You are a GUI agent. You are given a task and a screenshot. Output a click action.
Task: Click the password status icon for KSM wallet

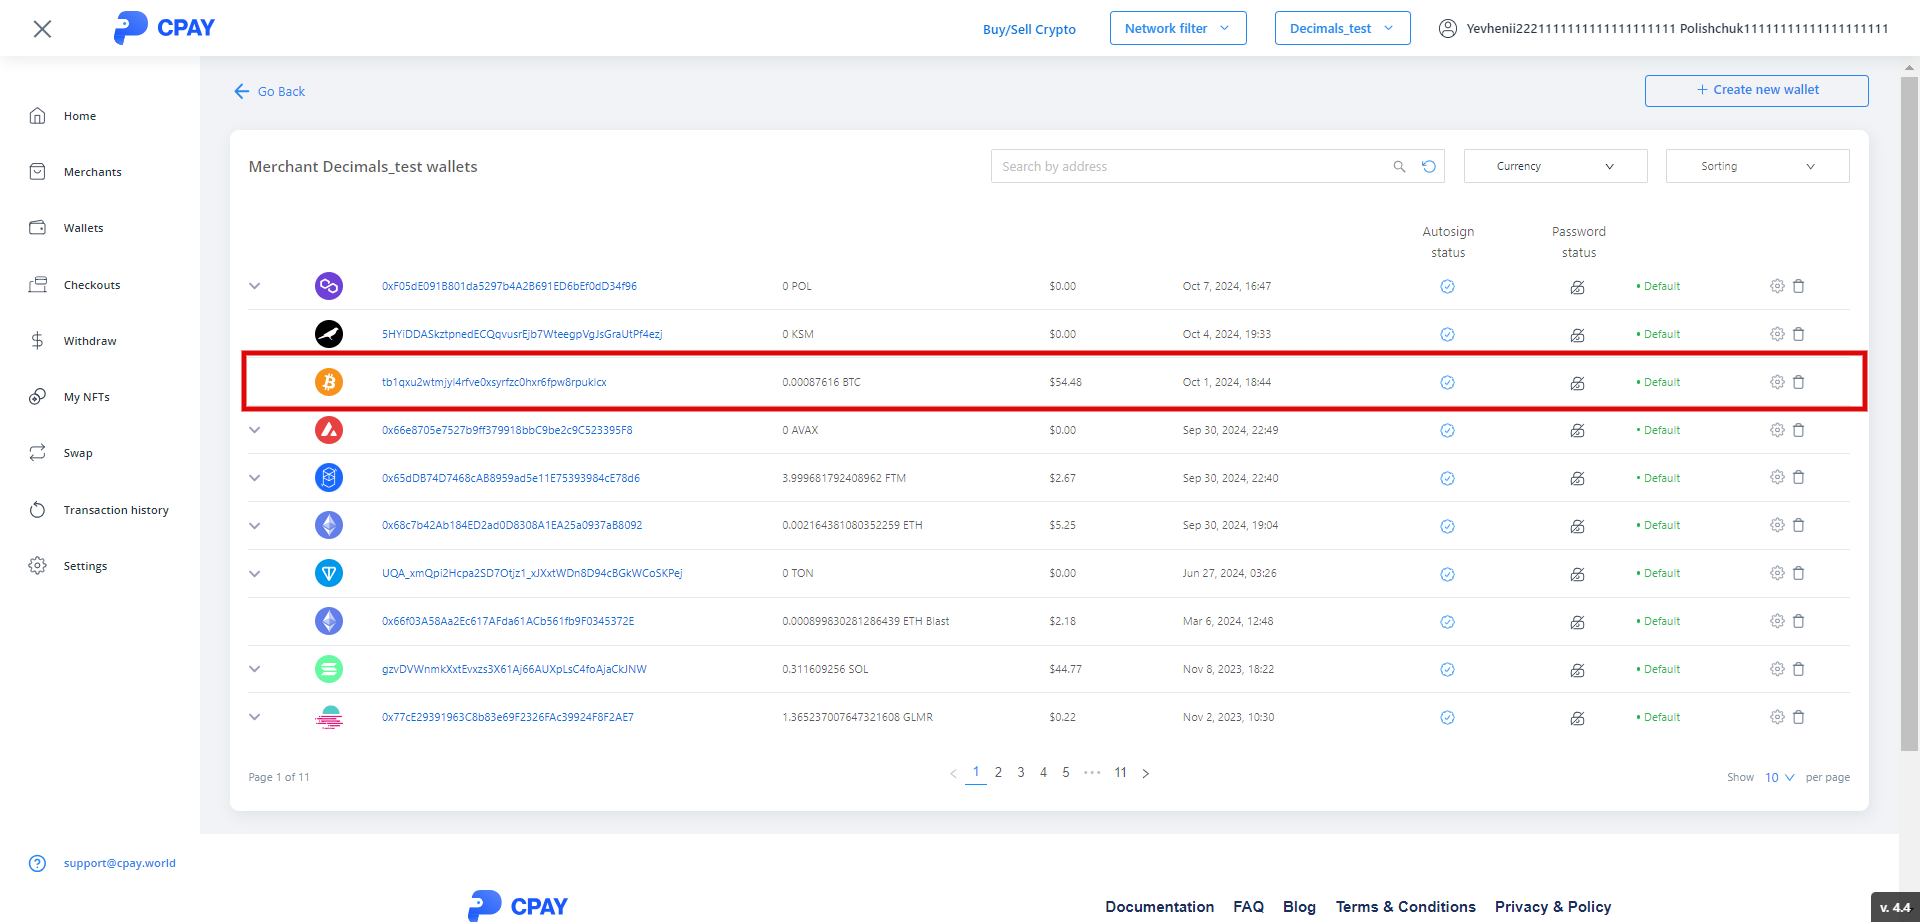coord(1577,335)
